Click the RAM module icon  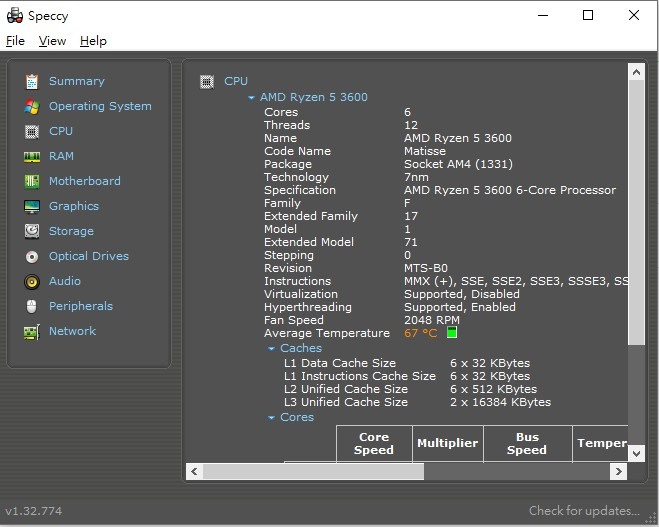click(32, 157)
